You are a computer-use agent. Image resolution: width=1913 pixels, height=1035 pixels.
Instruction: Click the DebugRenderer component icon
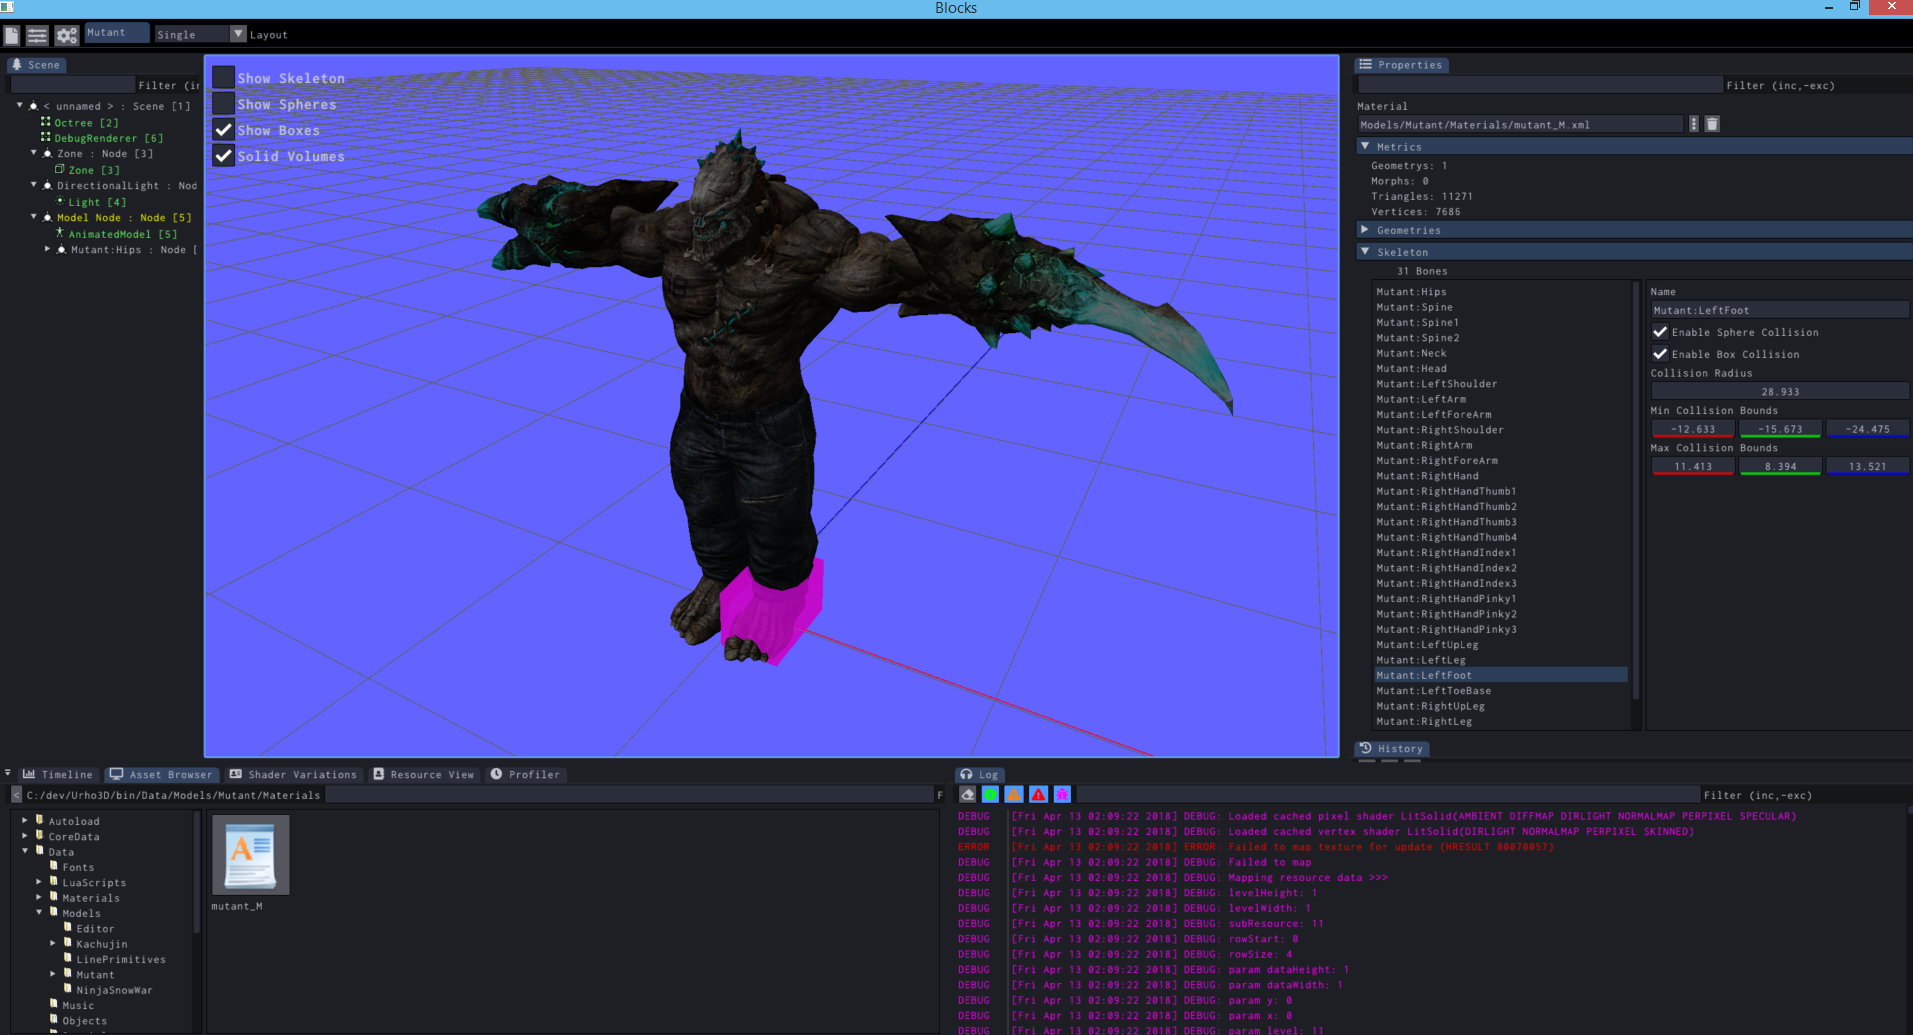[x=45, y=137]
